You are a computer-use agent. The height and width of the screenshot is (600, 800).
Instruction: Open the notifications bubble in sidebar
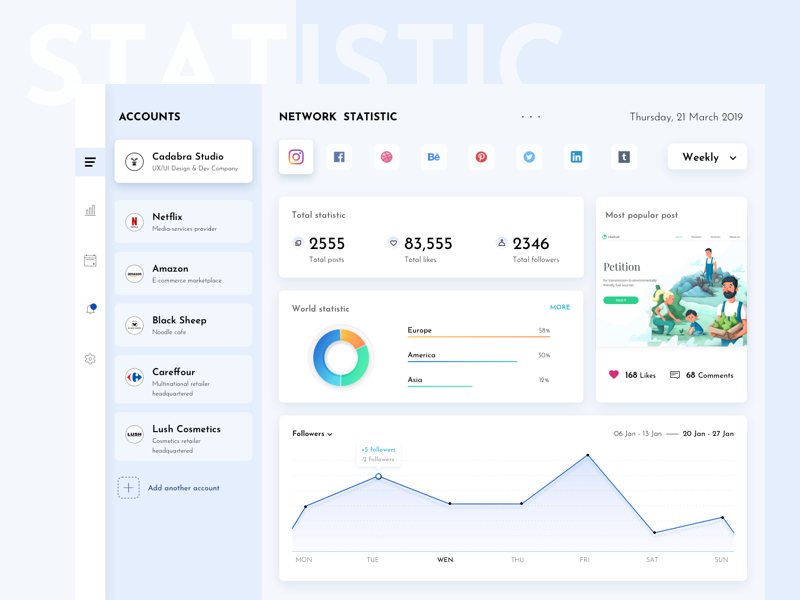90,309
